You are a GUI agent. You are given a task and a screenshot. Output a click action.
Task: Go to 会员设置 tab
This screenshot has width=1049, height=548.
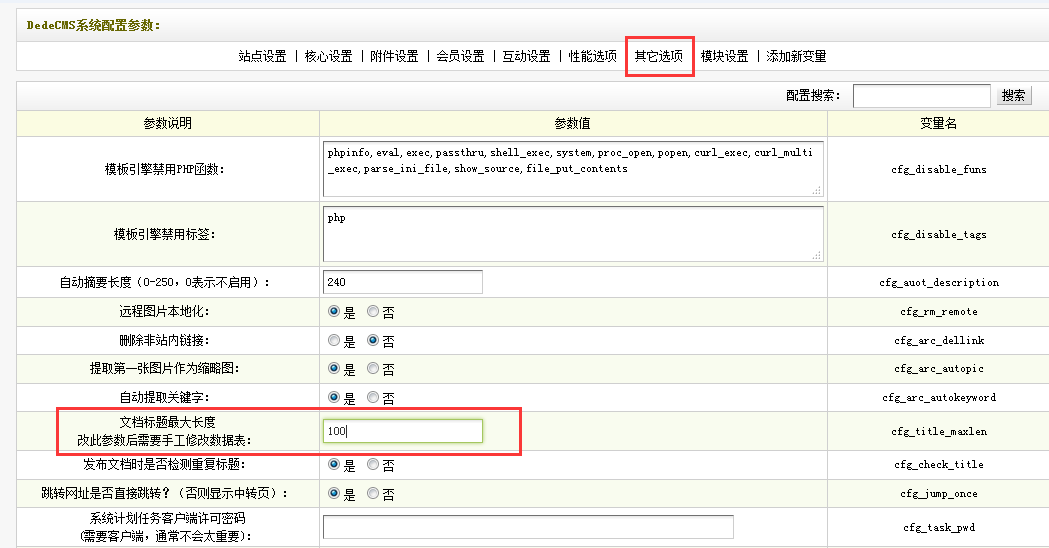pos(460,57)
